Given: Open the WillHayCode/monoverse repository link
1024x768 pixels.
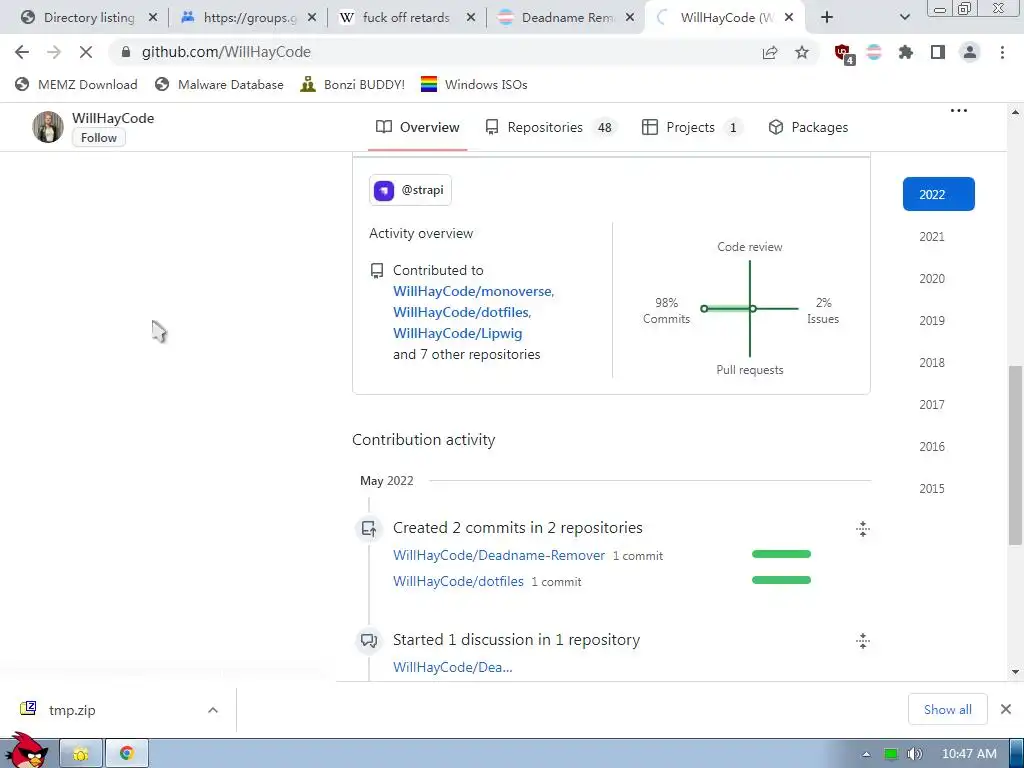Looking at the screenshot, I should [x=473, y=291].
